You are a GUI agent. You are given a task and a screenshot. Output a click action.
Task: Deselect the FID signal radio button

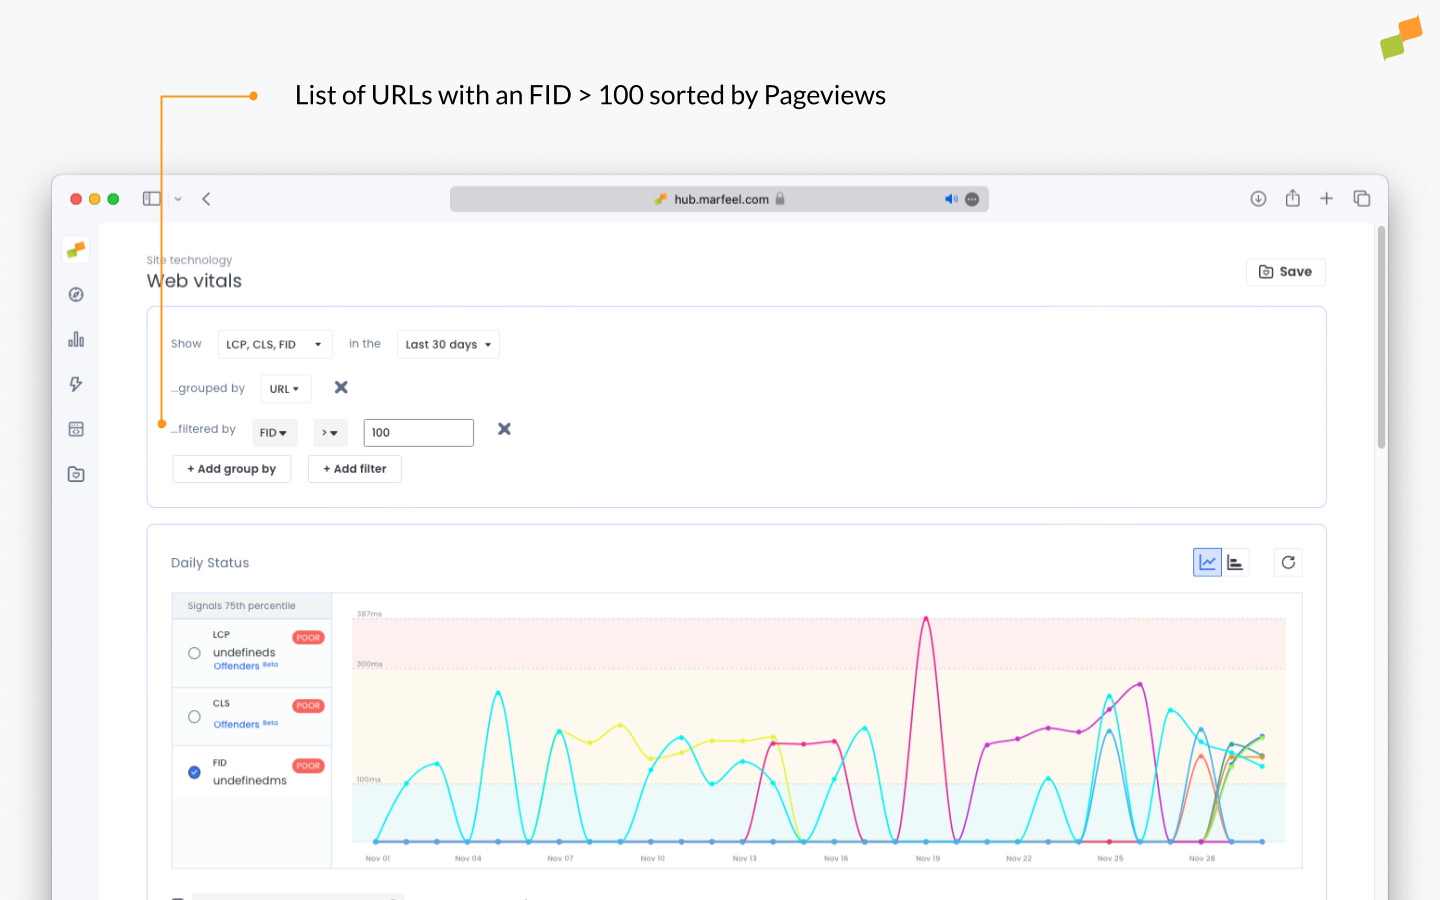coord(194,771)
